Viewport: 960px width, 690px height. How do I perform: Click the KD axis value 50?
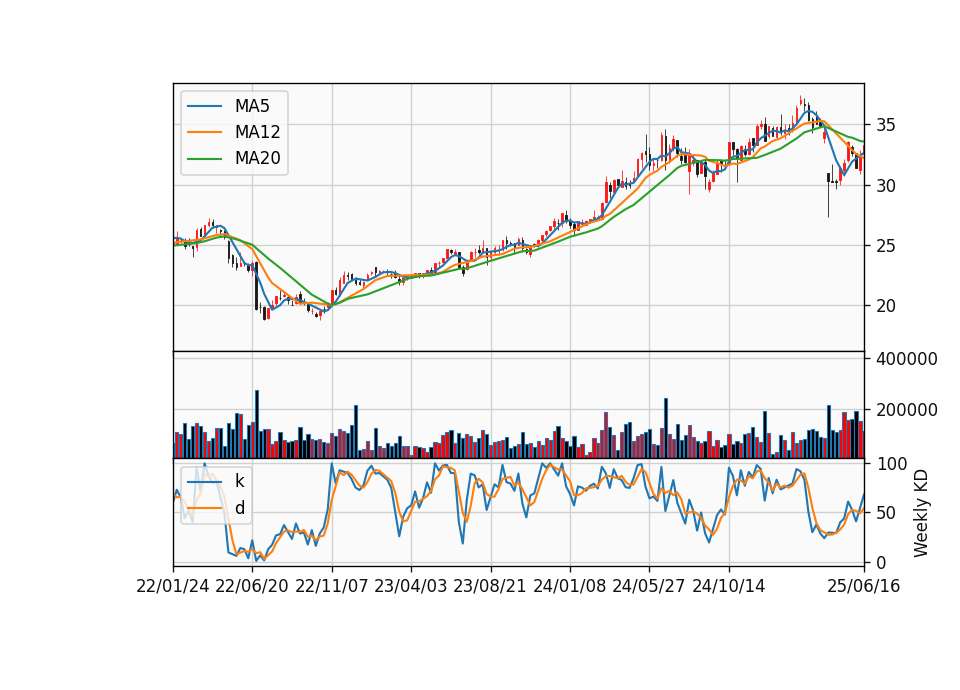pos(885,513)
